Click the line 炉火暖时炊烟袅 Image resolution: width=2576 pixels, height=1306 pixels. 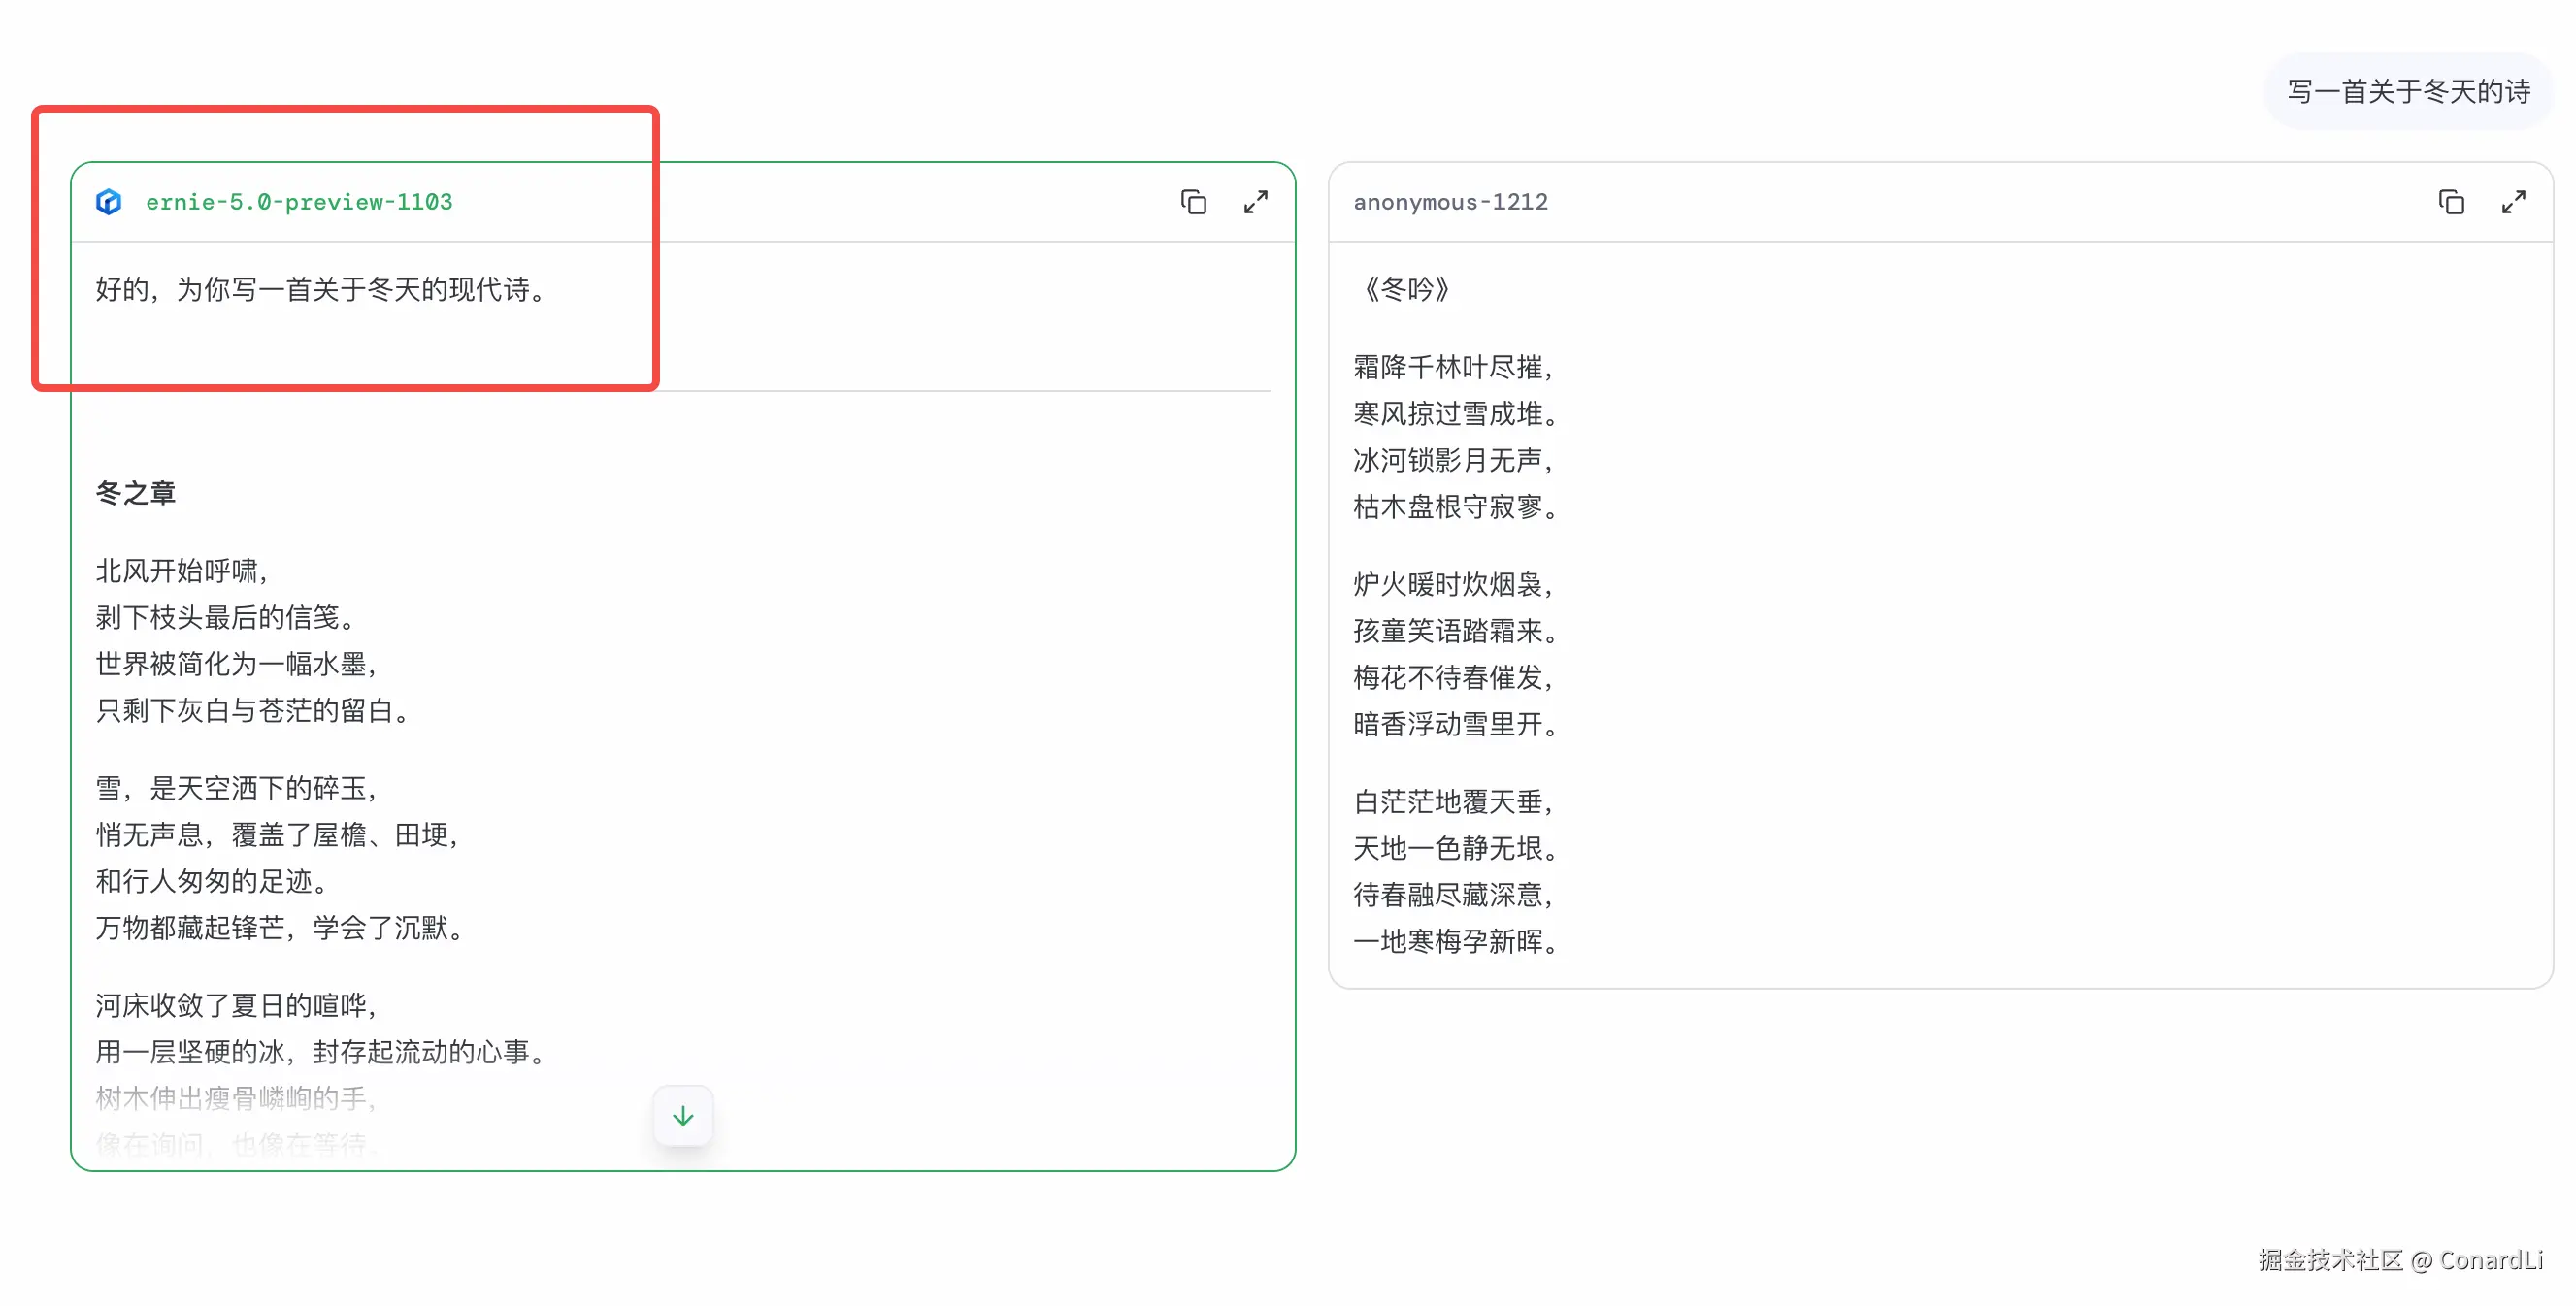click(1452, 584)
